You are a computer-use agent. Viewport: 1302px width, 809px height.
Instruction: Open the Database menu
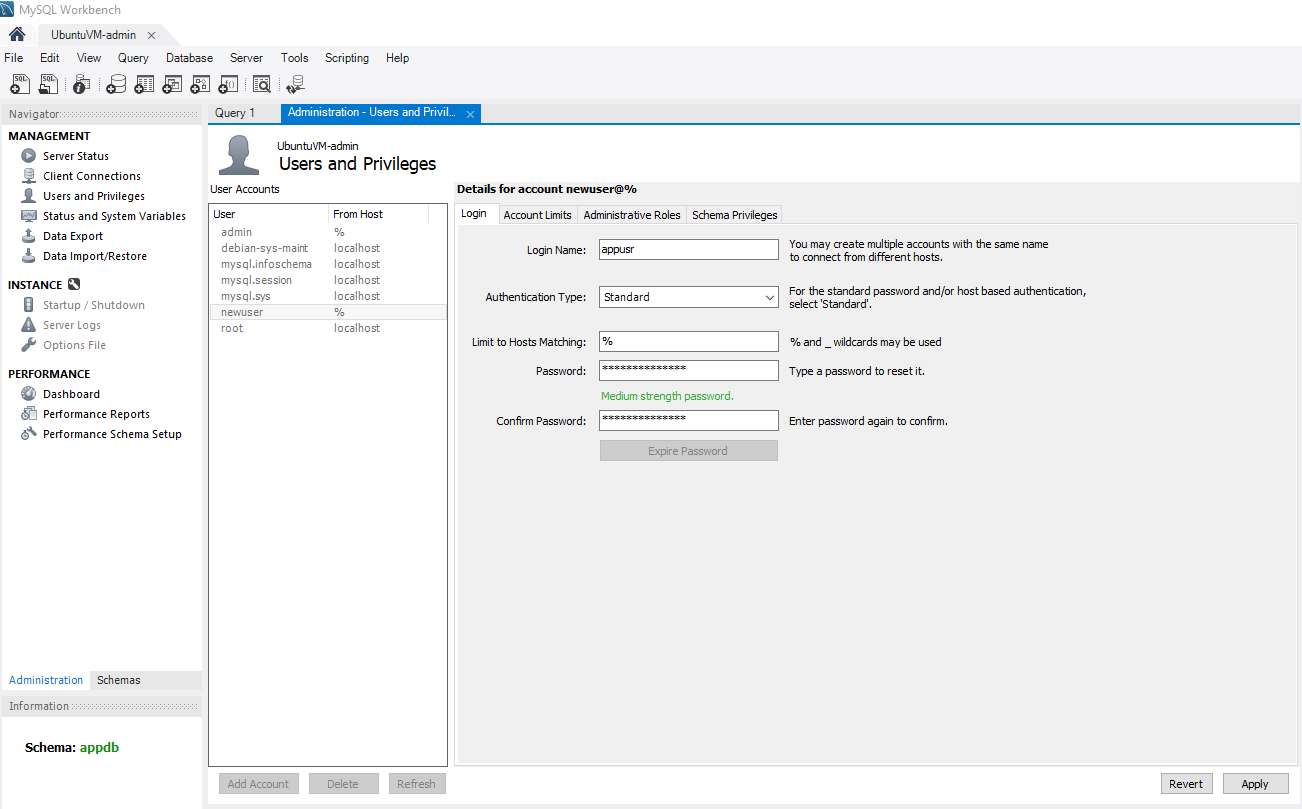pyautogui.click(x=189, y=58)
